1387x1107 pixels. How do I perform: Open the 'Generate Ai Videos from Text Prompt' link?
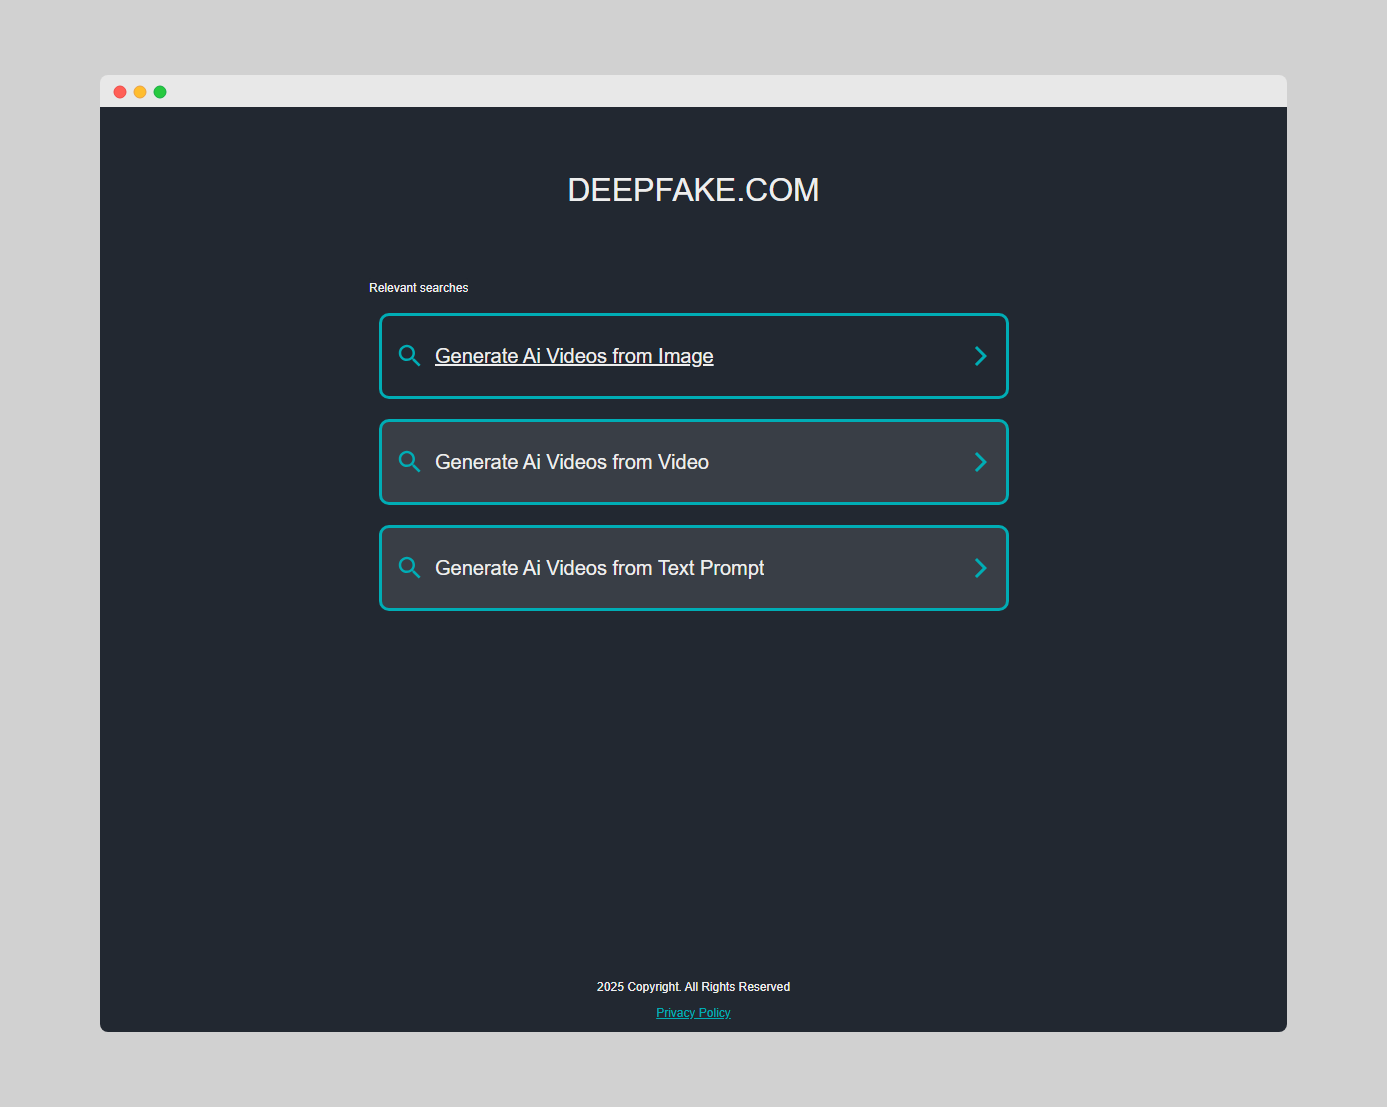pos(693,568)
